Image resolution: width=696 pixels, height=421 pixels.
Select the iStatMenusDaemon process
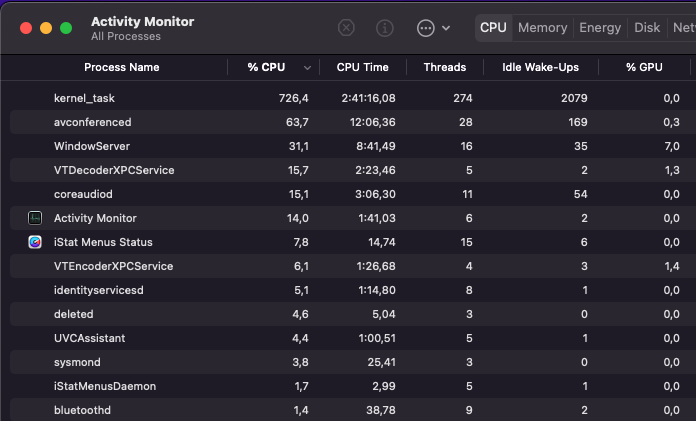tap(105, 386)
